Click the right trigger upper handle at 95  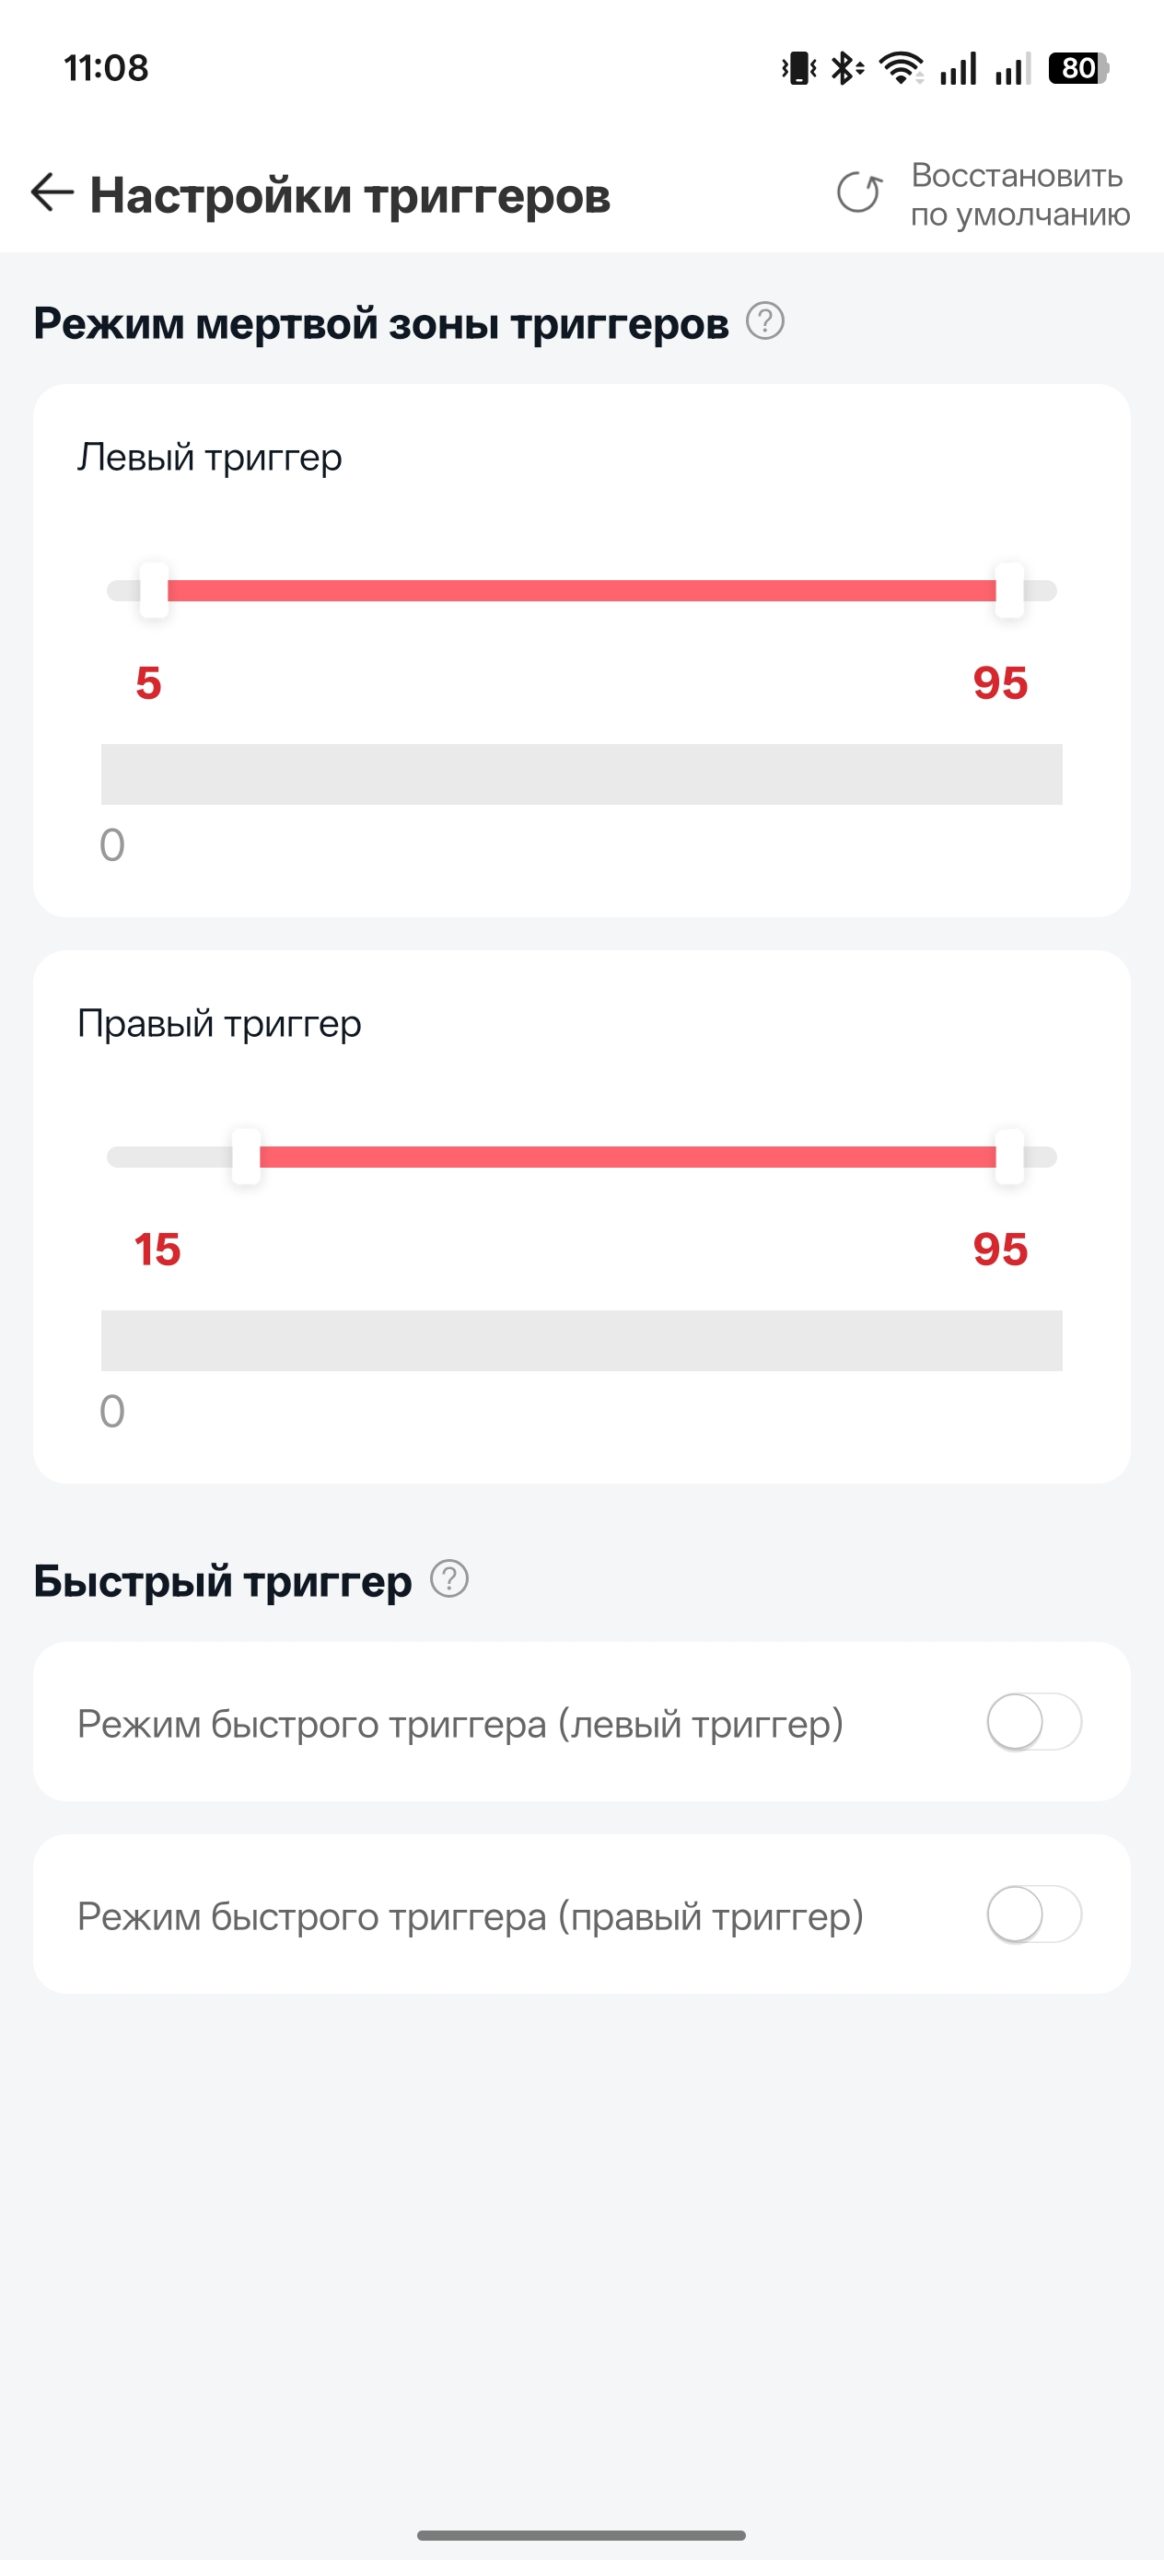(1010, 1157)
